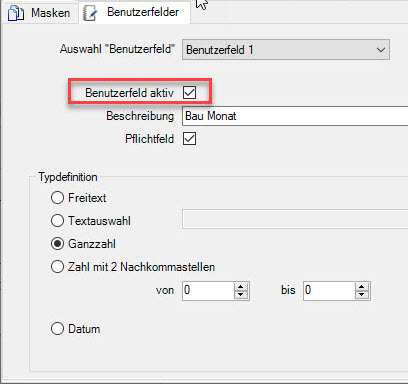Image resolution: width=408 pixels, height=384 pixels.
Task: Increase the bis value with up arrow
Action: (362, 286)
